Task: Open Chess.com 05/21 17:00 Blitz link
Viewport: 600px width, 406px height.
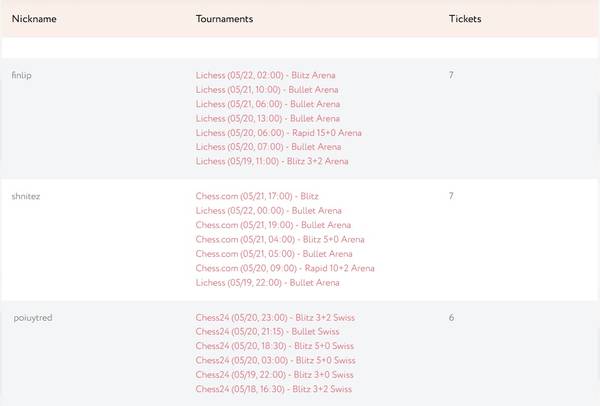Action: 257,196
